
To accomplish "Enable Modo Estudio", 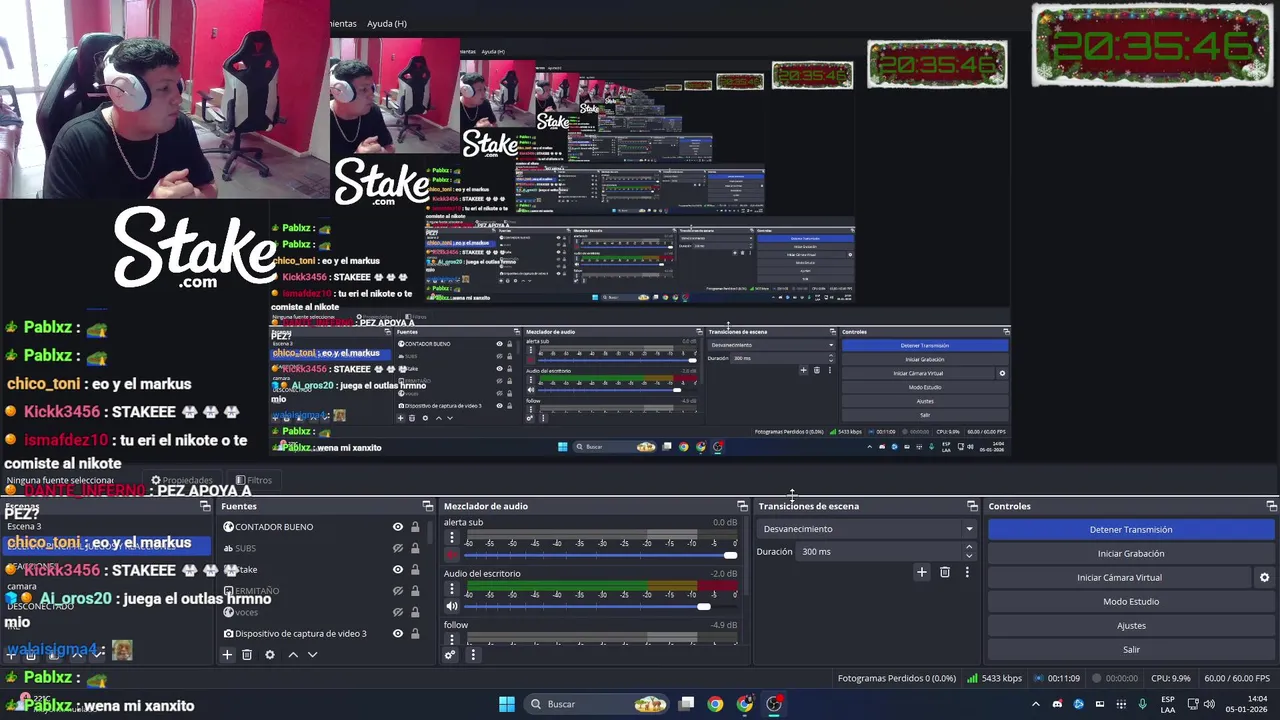I will click(x=1131, y=601).
